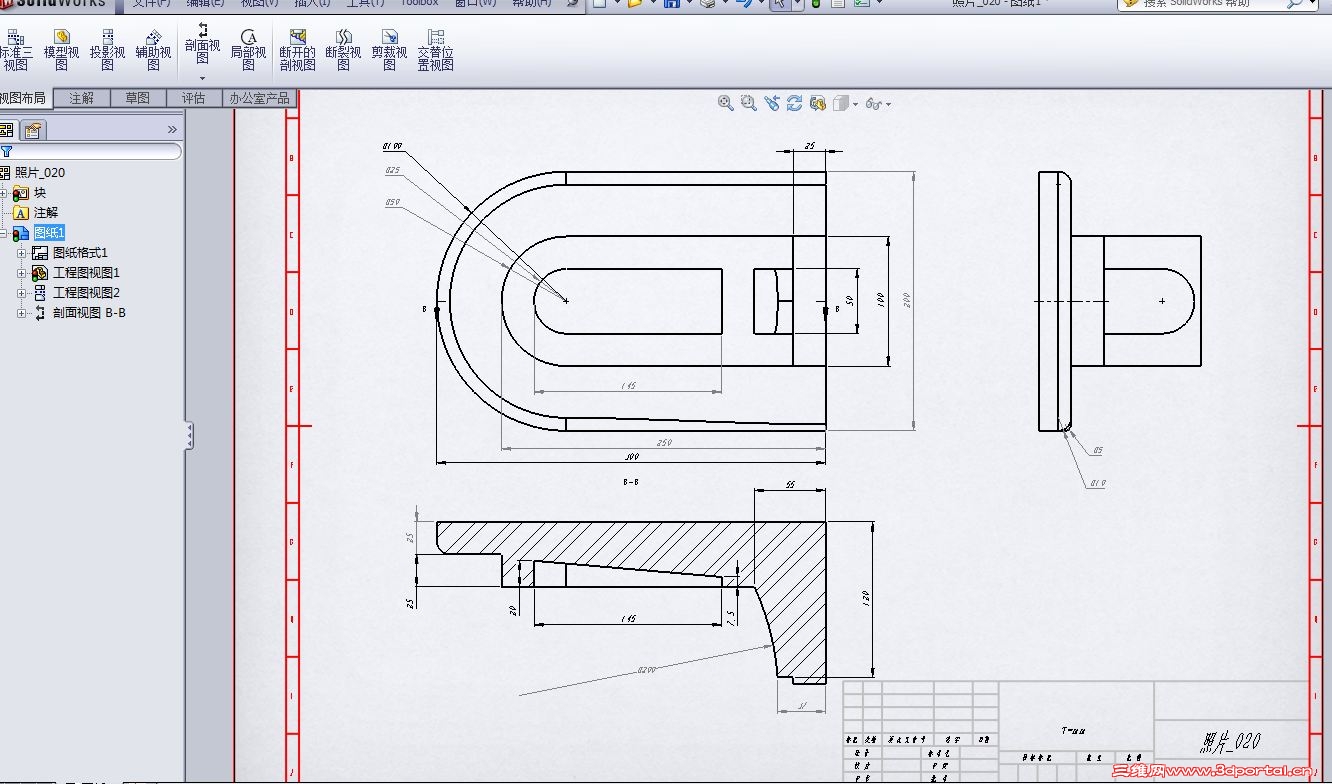Image resolution: width=1332 pixels, height=784 pixels.
Task: Open the Display Style dropdown arrow
Action: pyautogui.click(x=855, y=104)
